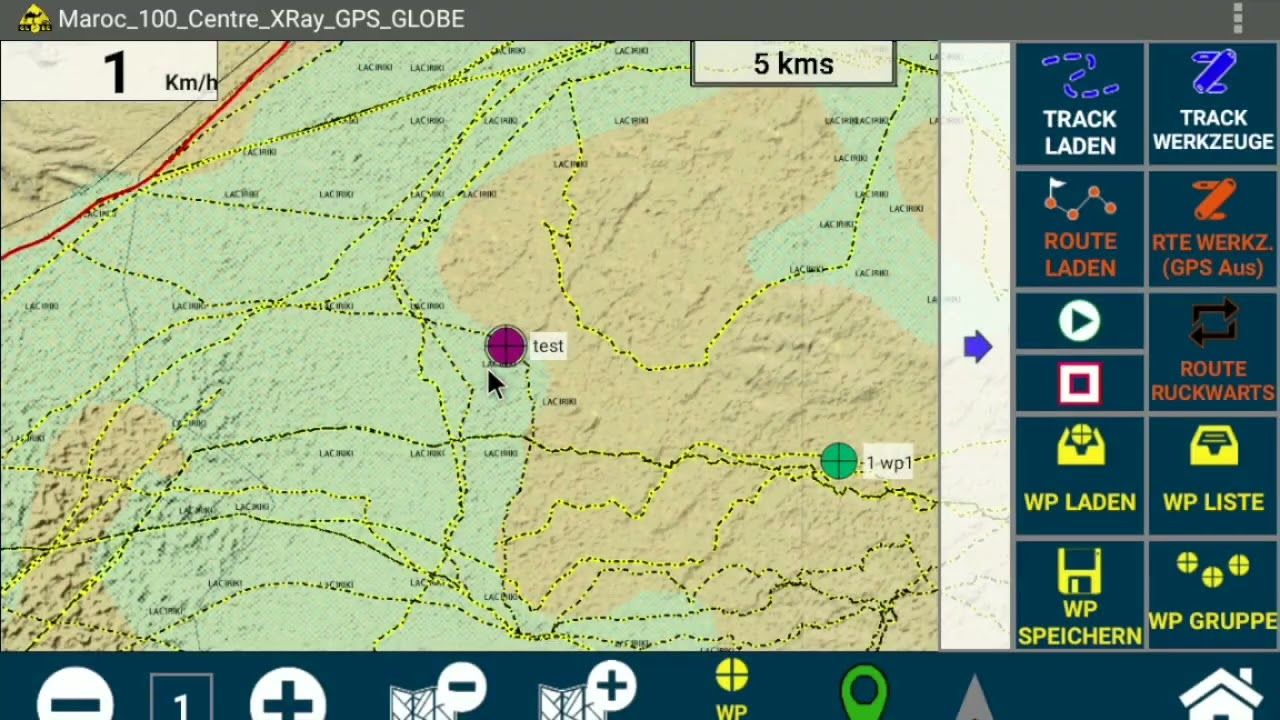Open WP LADEN to load waypoints

1079,476
